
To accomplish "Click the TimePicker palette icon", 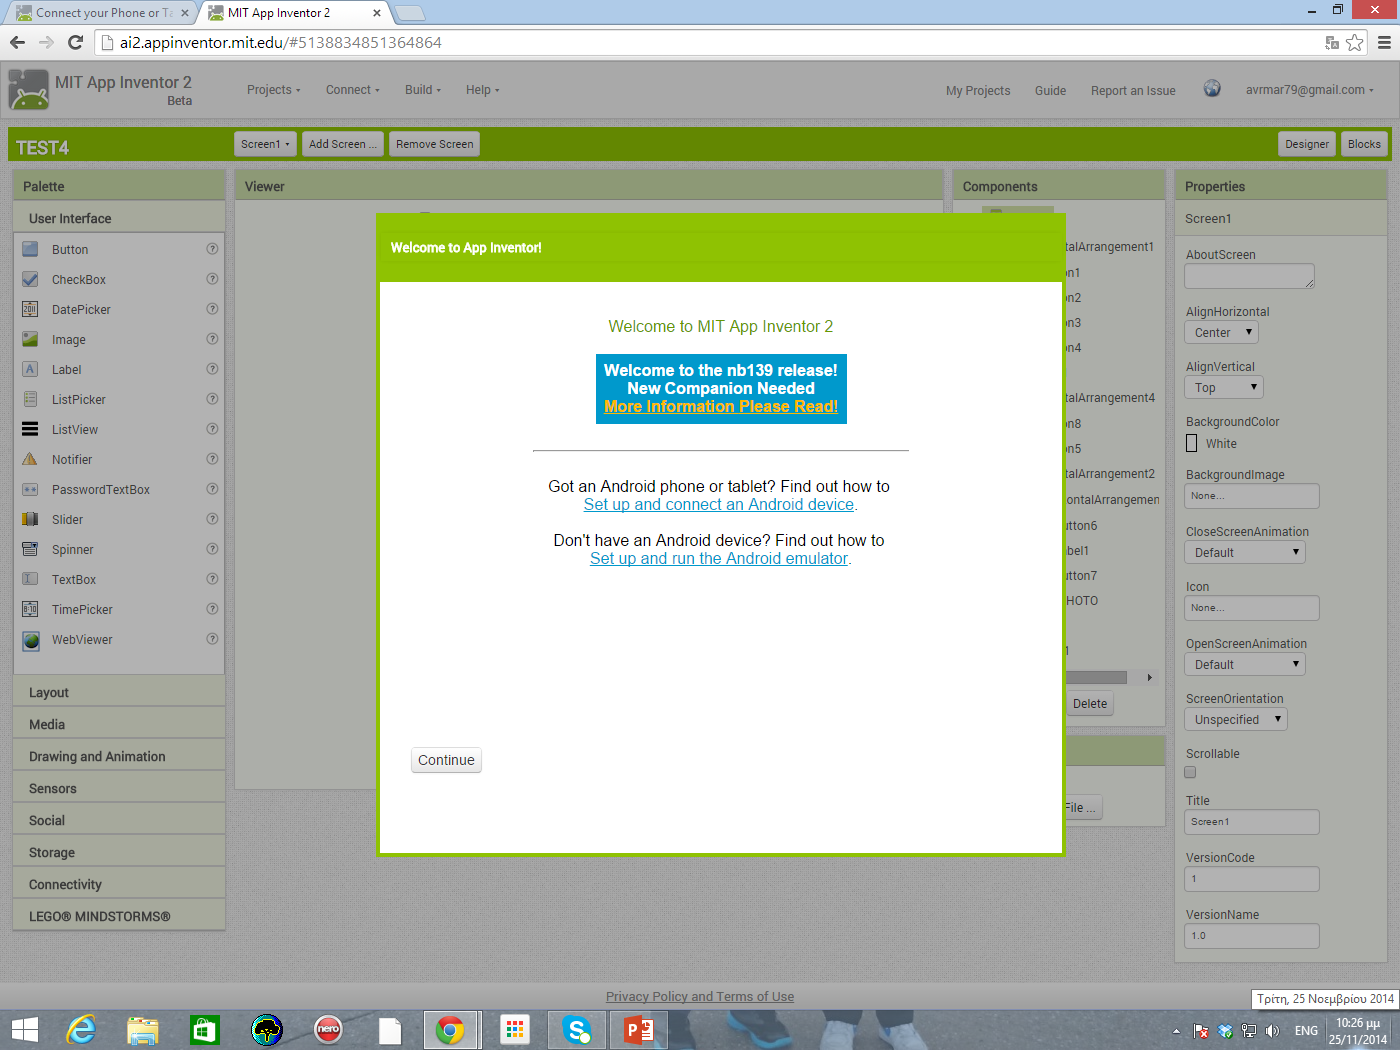I will pos(31,609).
